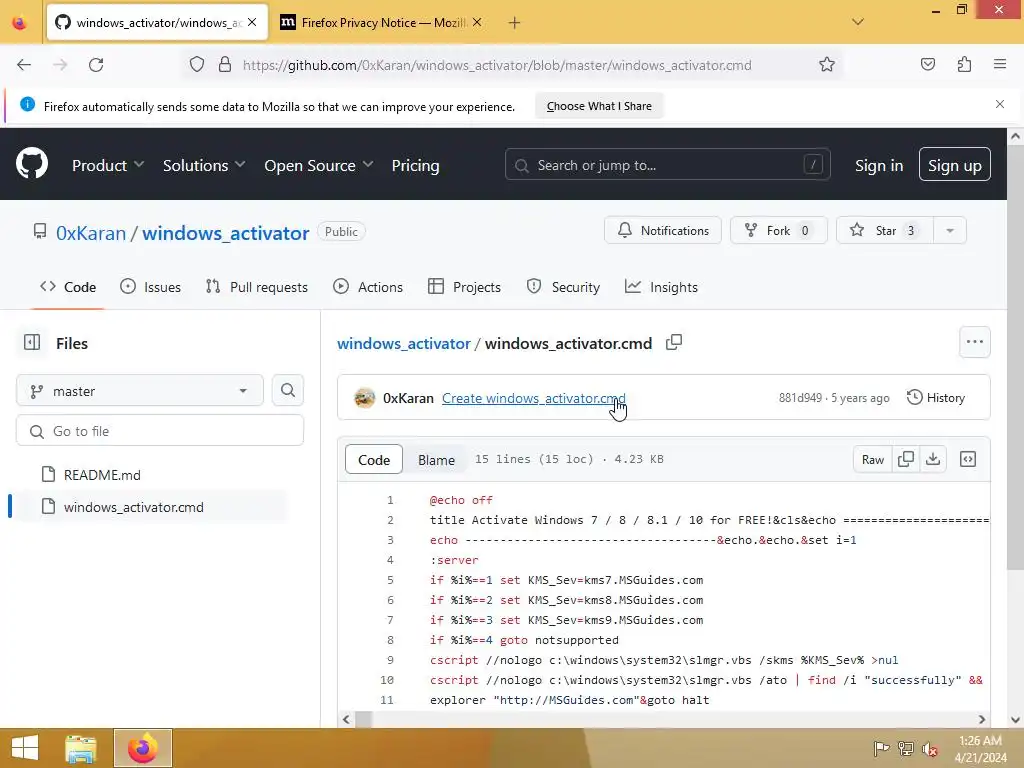
Task: Open the Actions tab
Action: point(368,287)
